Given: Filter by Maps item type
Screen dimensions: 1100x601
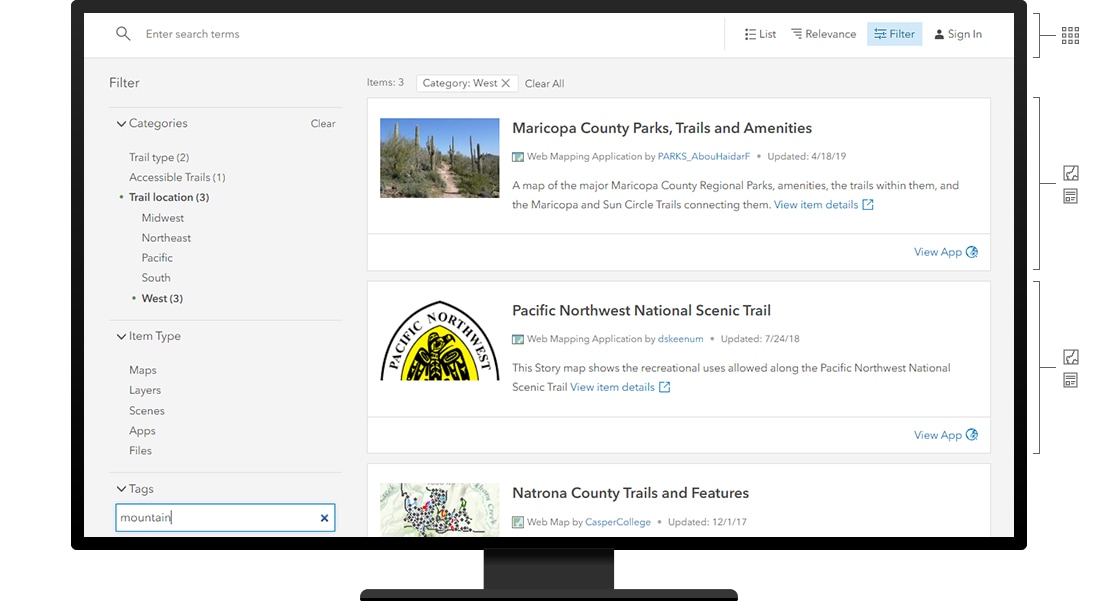Looking at the screenshot, I should click(142, 370).
